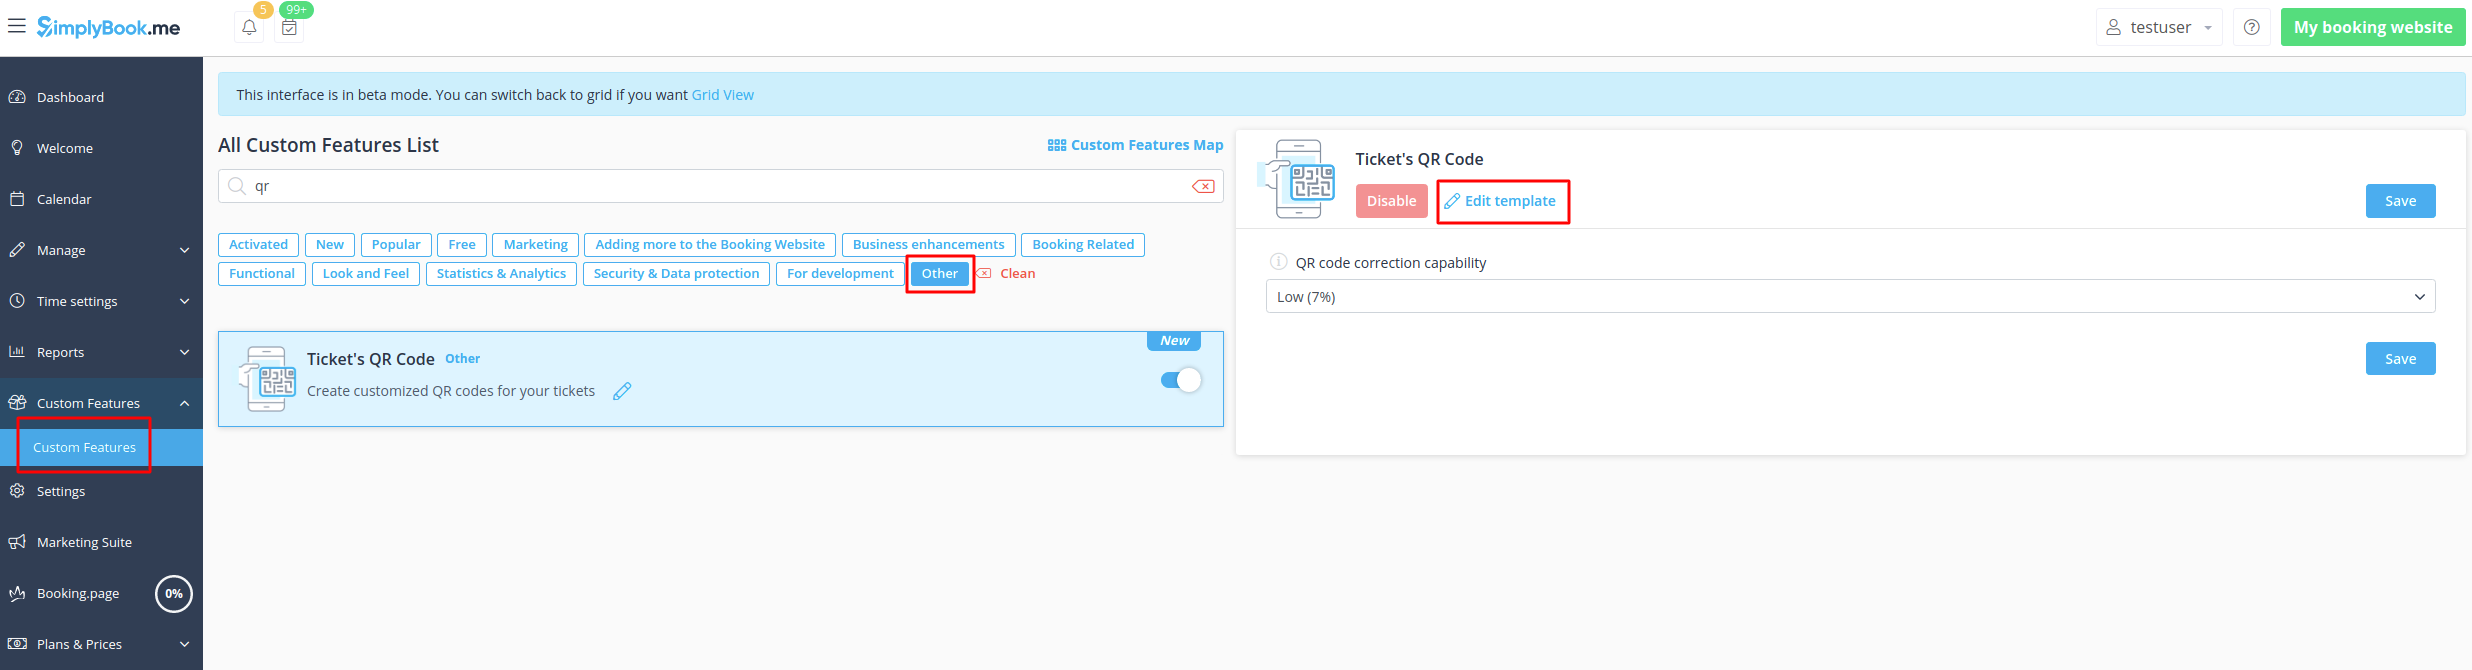2472x670 pixels.
Task: Expand the Reports sidebar section
Action: point(100,352)
